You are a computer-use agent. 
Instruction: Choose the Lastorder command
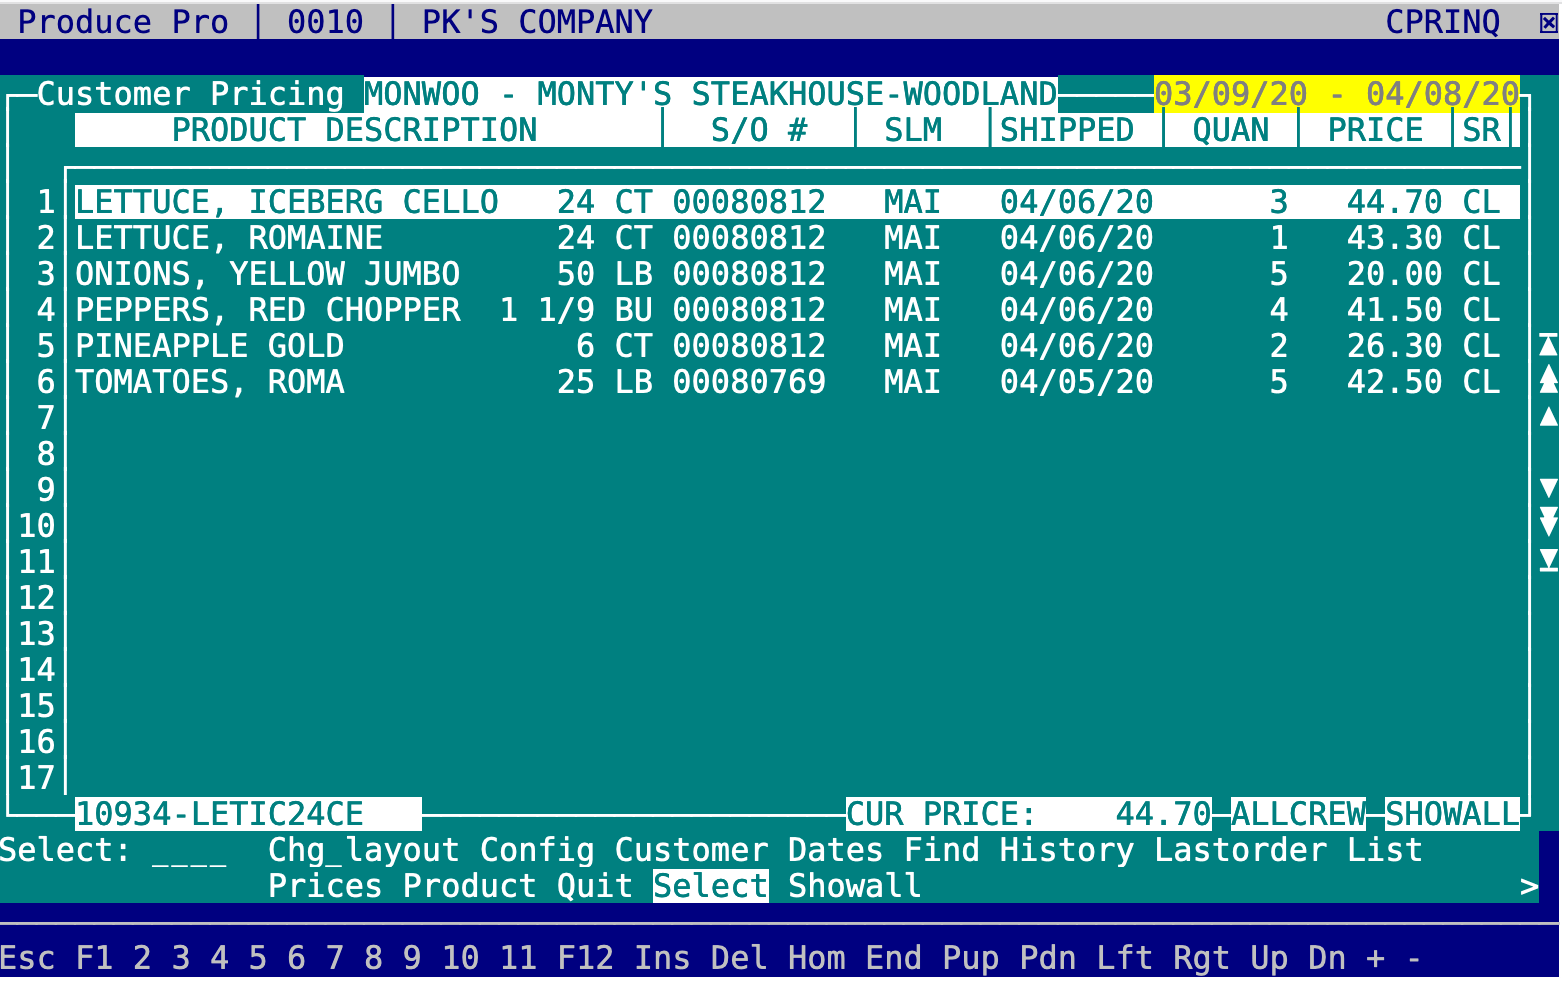(1240, 850)
